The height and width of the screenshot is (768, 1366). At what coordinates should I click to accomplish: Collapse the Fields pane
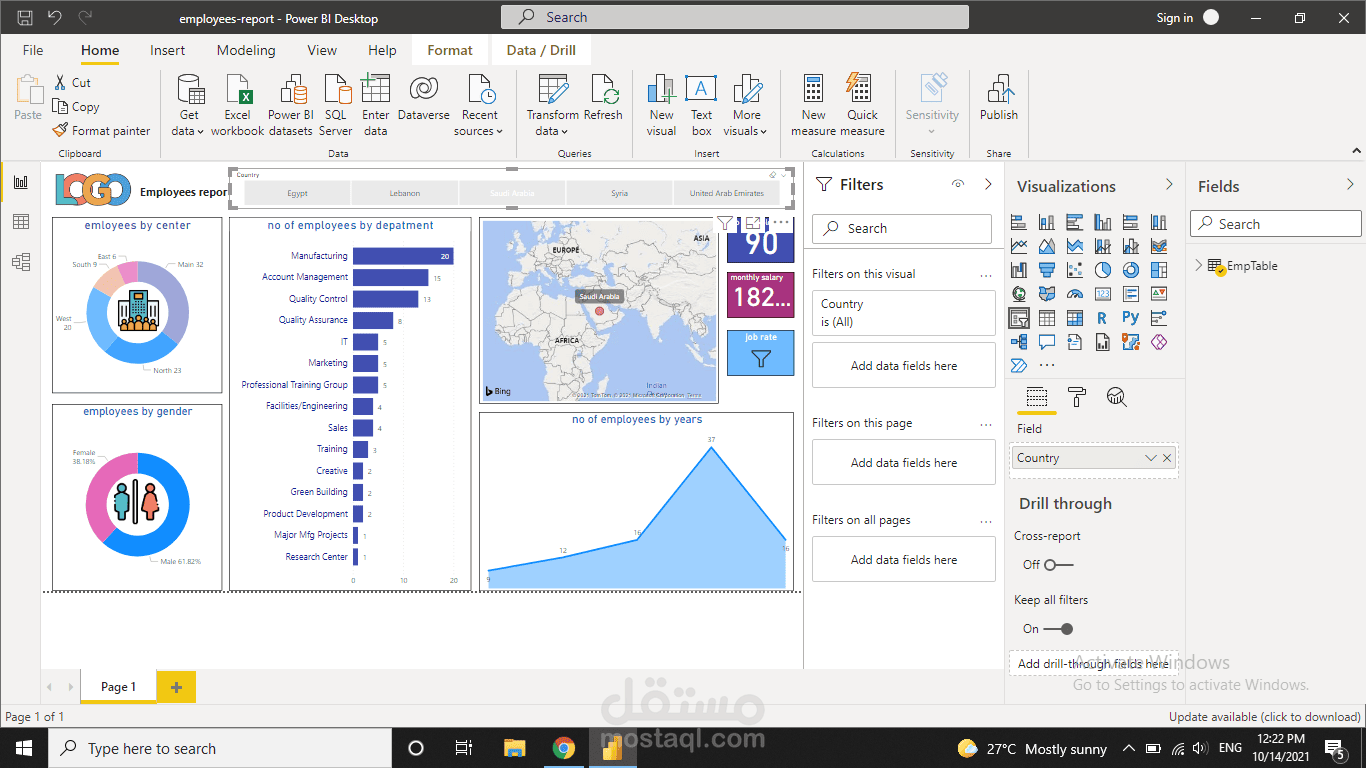tap(1351, 184)
